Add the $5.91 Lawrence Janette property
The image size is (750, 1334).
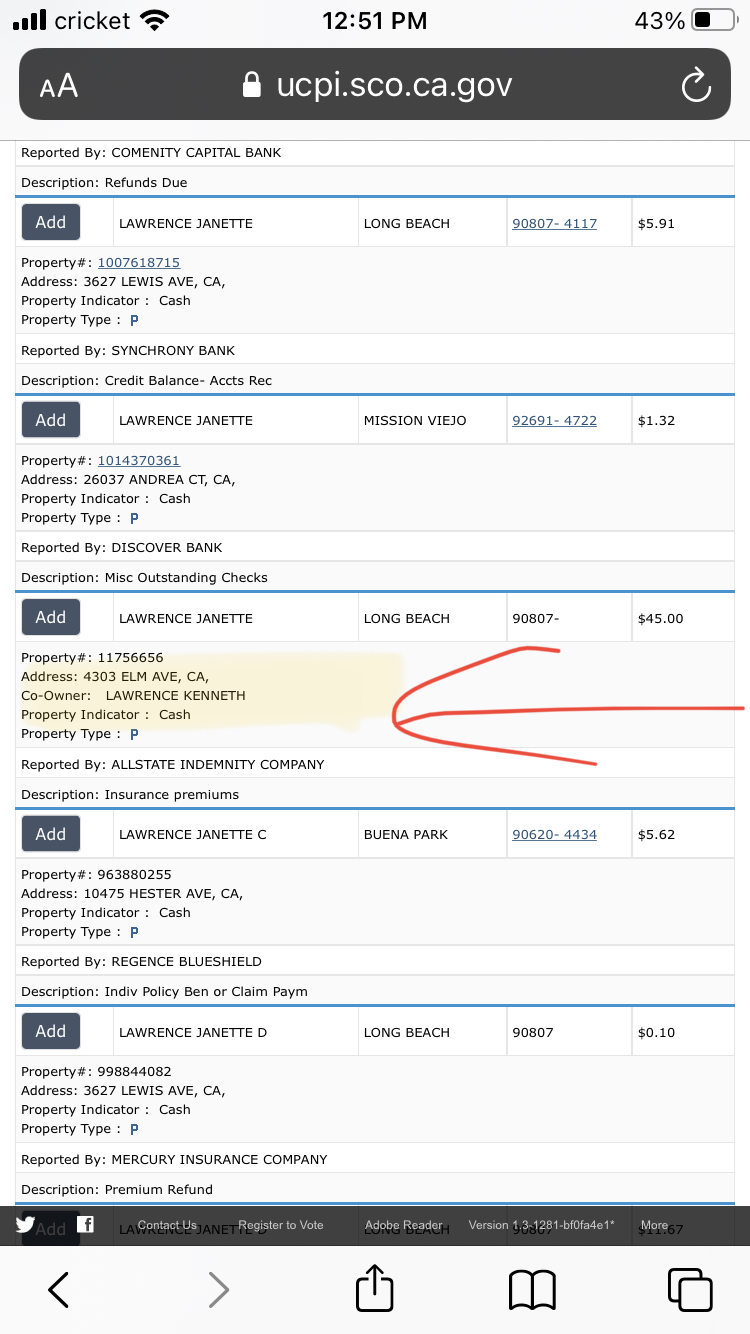pos(51,222)
